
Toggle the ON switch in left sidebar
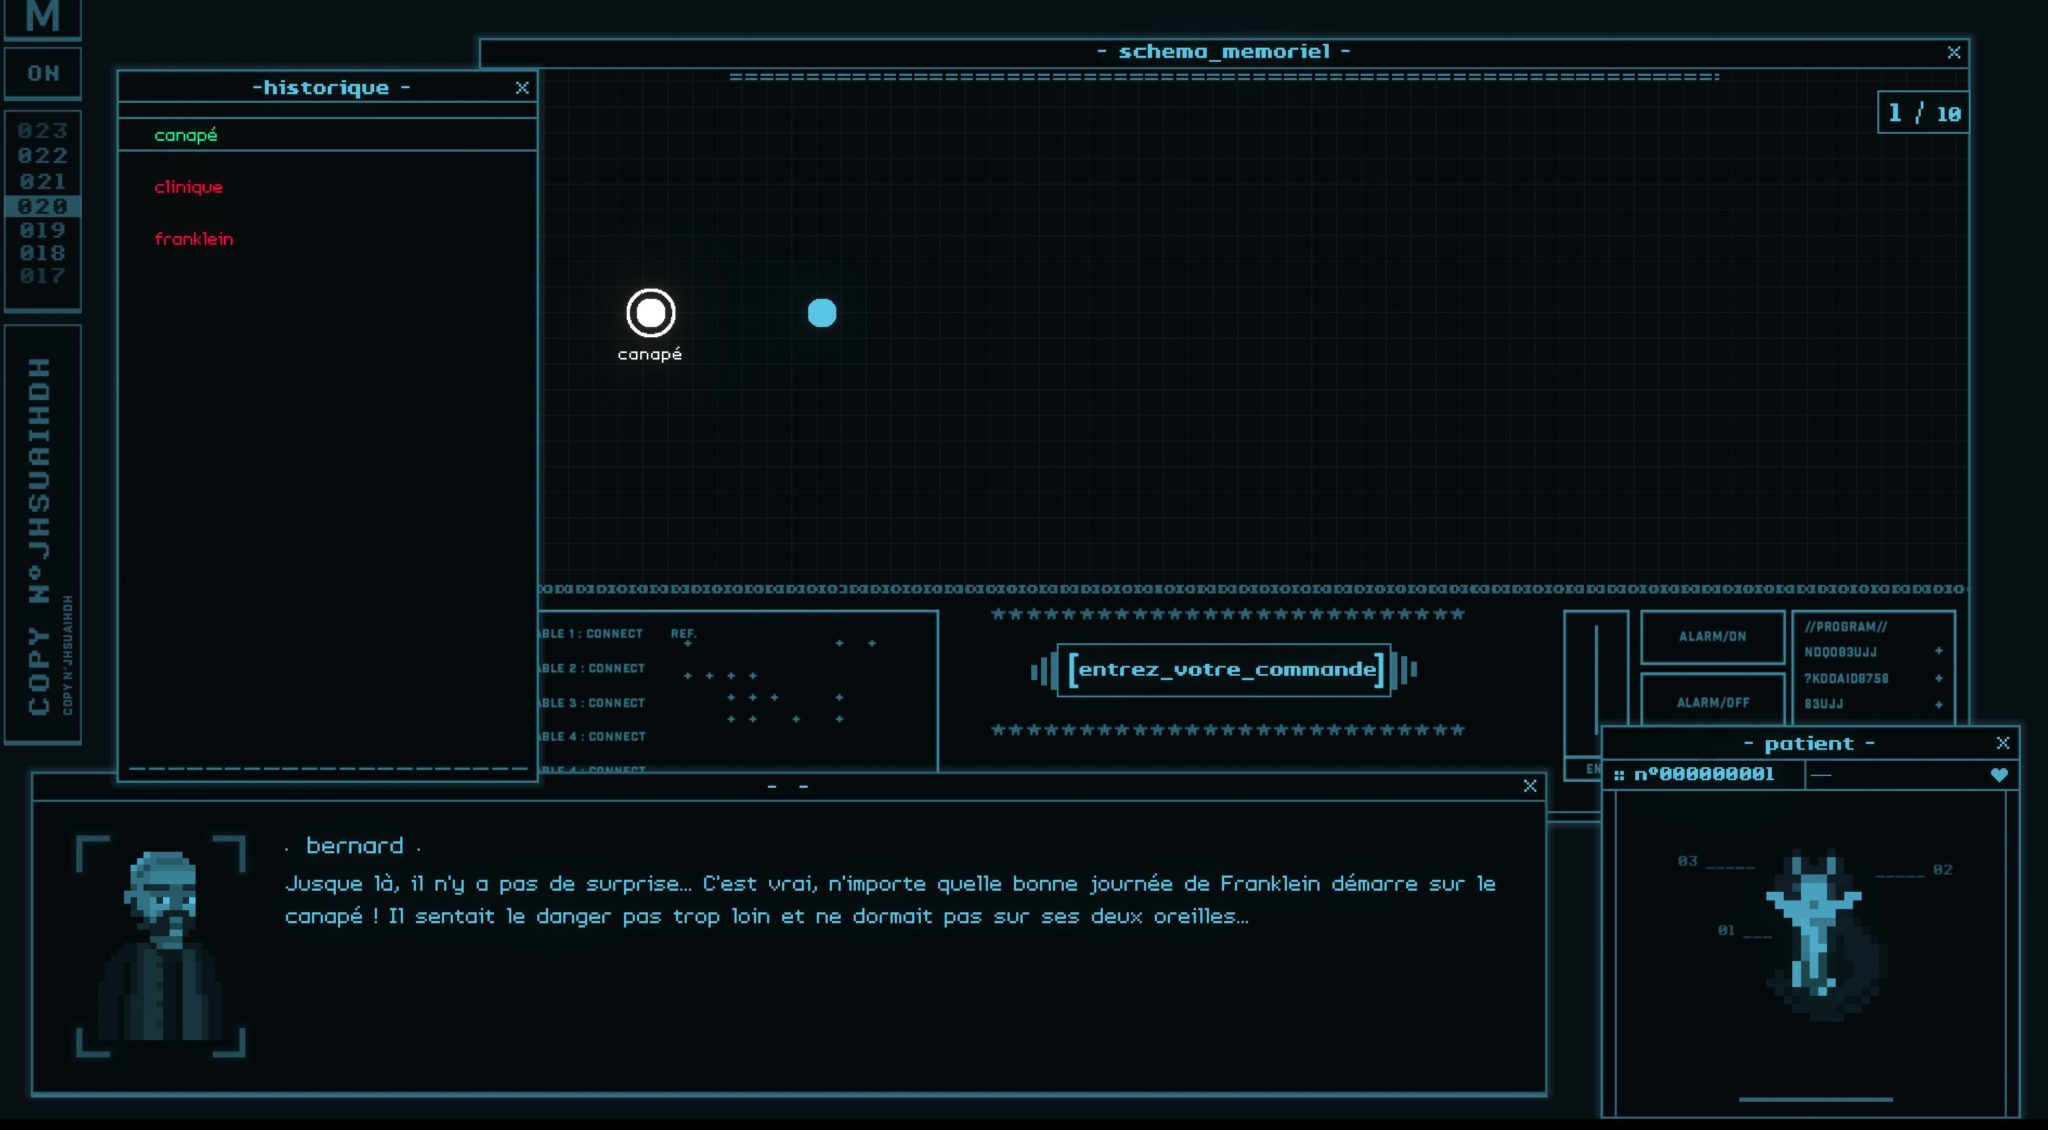click(43, 73)
